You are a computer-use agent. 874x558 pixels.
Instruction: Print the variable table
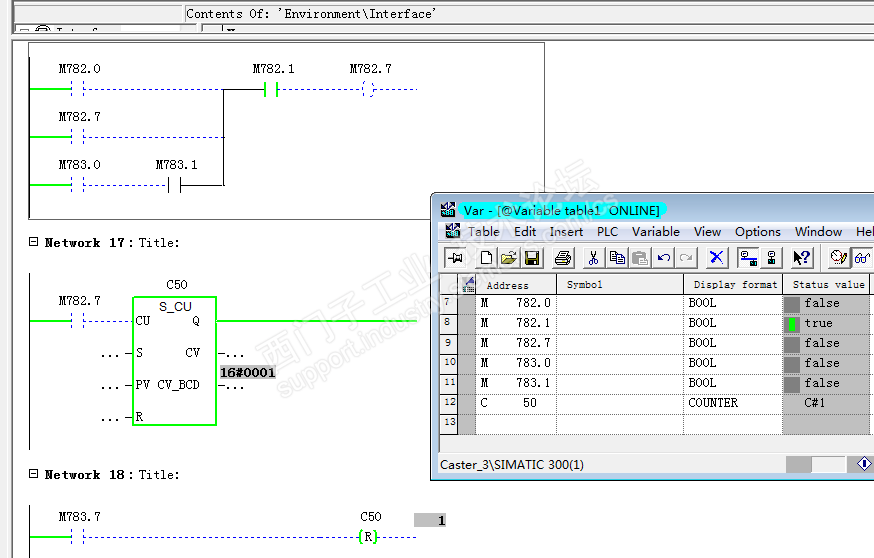563,258
